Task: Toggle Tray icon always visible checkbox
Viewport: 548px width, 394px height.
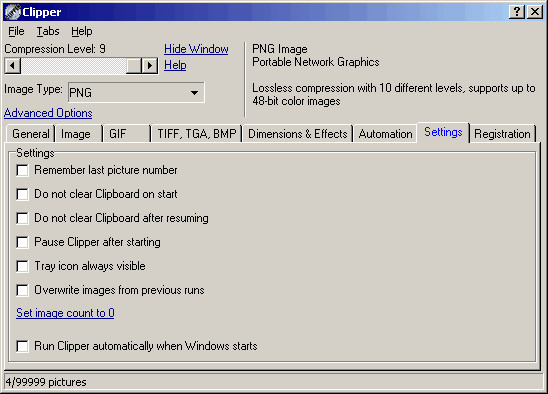Action: pos(22,267)
